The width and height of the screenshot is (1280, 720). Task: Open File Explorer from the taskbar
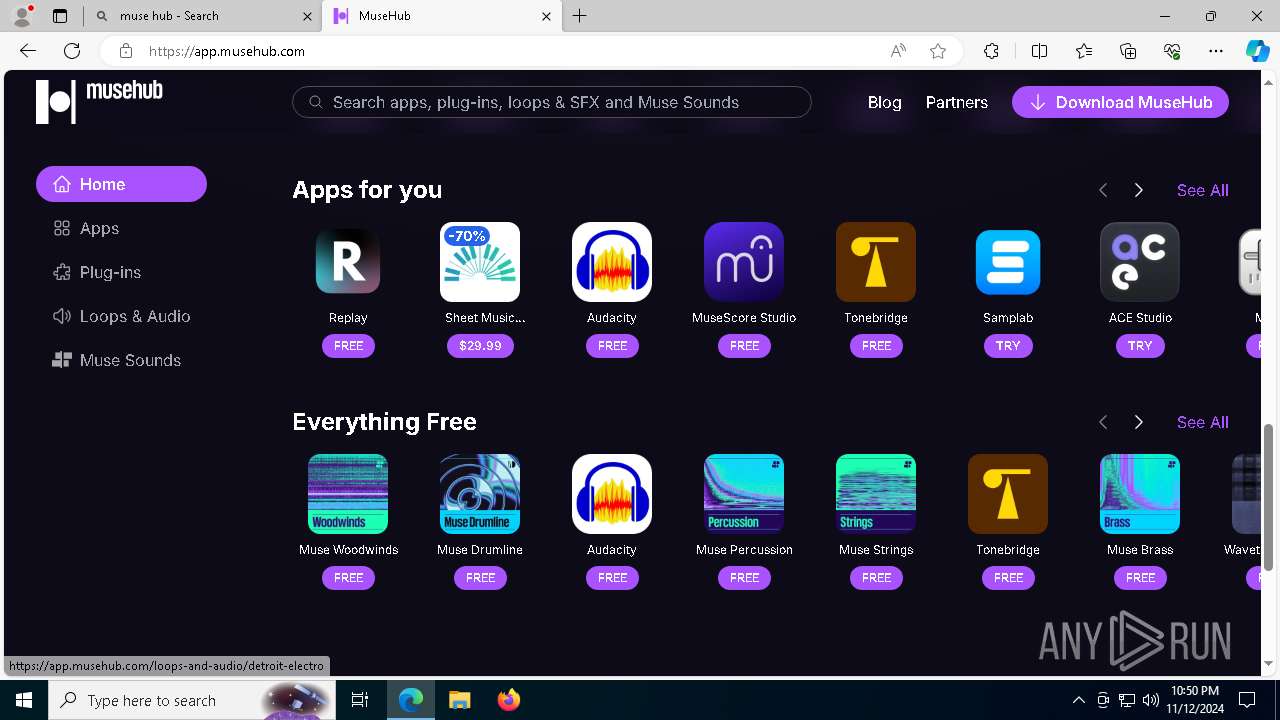pos(460,700)
